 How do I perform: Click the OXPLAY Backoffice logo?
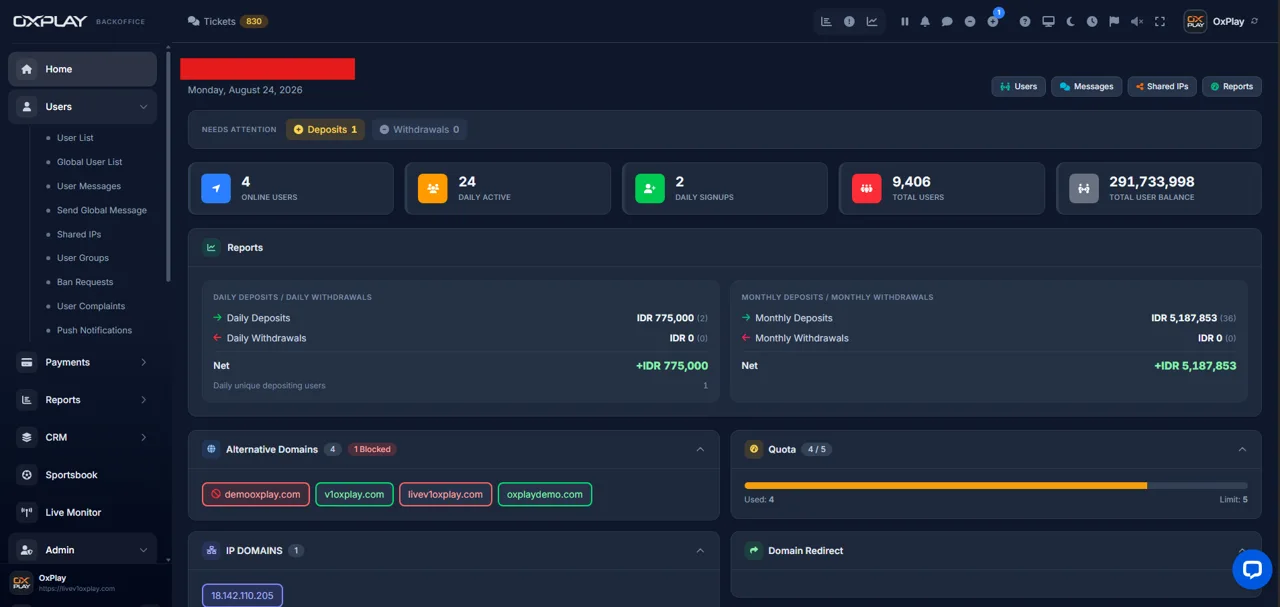[78, 21]
